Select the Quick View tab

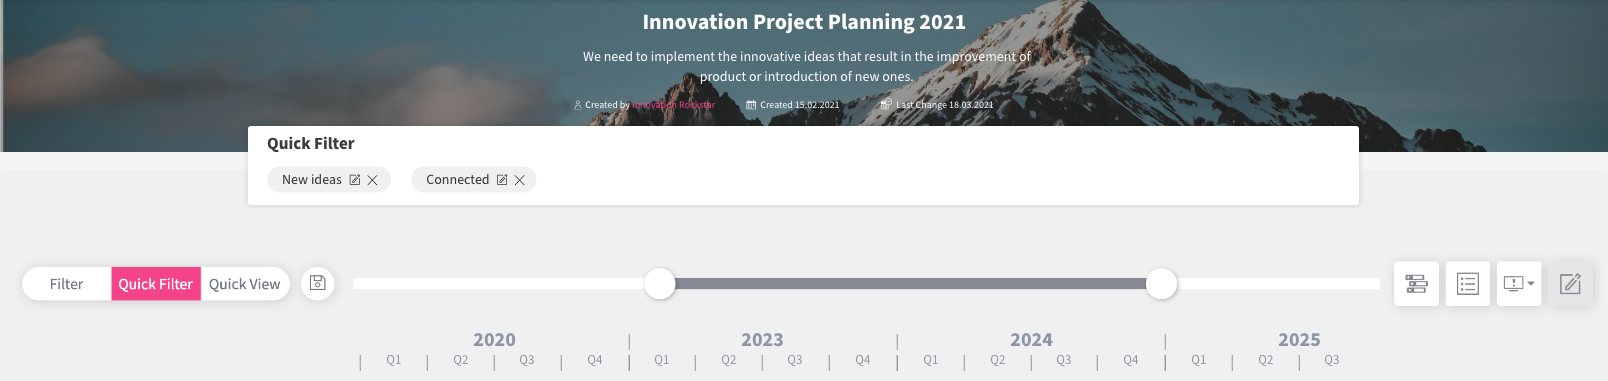pos(245,284)
